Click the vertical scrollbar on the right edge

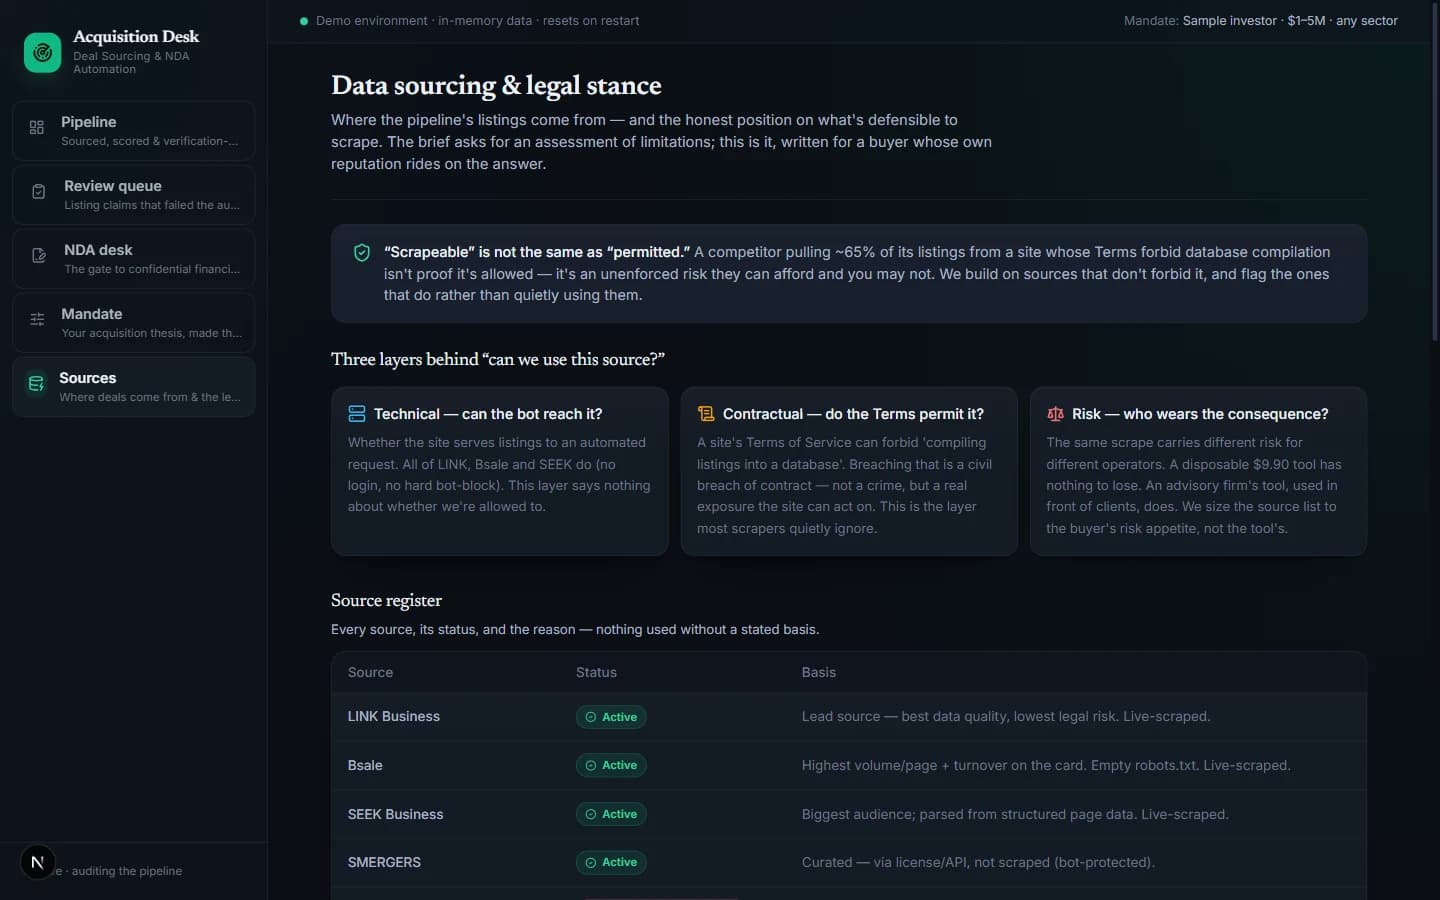(x=1435, y=172)
